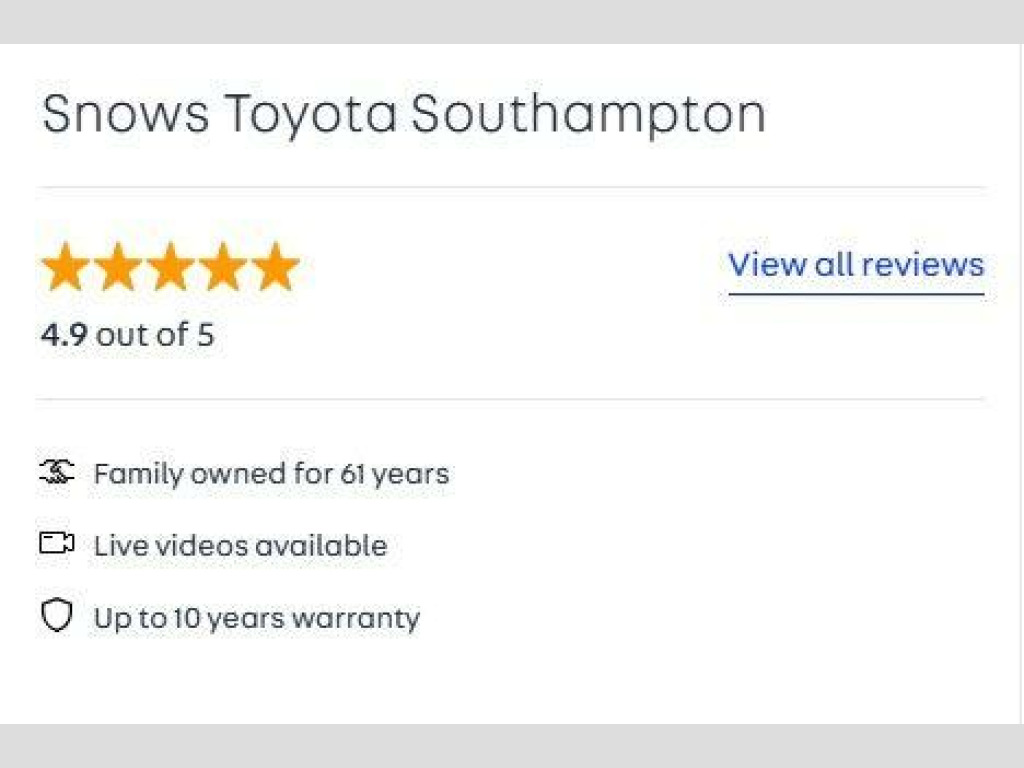The image size is (1024, 768).
Task: Click the first orange rating star
Action: point(65,266)
